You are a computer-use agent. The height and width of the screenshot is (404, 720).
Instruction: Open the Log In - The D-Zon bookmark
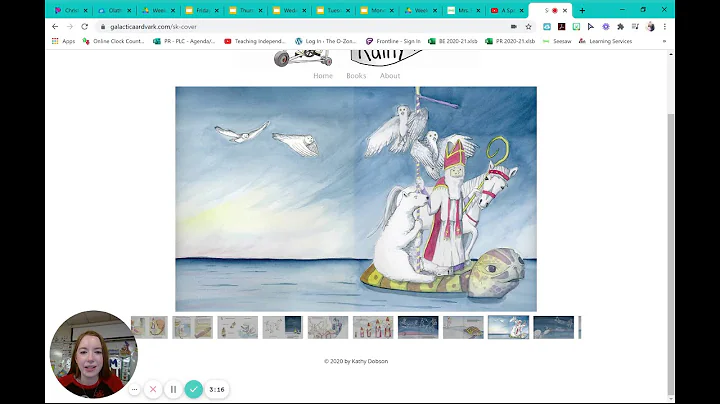coord(326,41)
